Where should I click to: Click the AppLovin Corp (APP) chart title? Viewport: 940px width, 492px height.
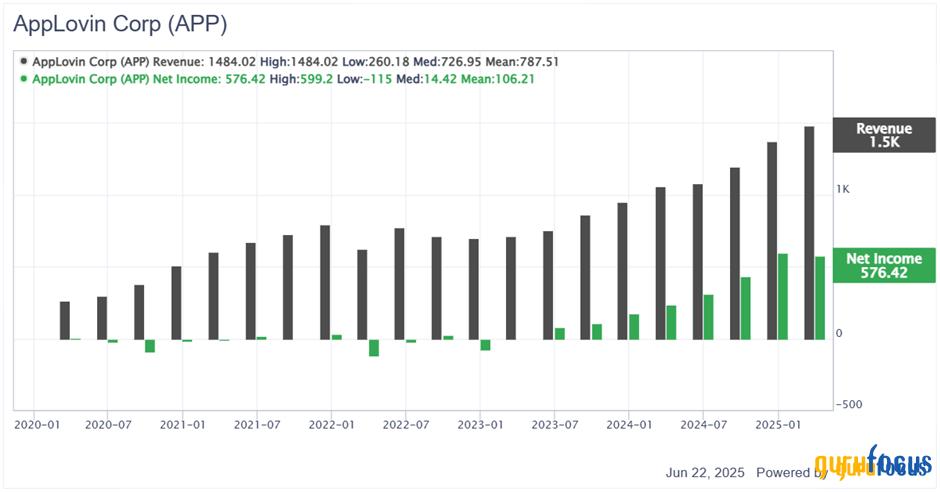(x=120, y=24)
